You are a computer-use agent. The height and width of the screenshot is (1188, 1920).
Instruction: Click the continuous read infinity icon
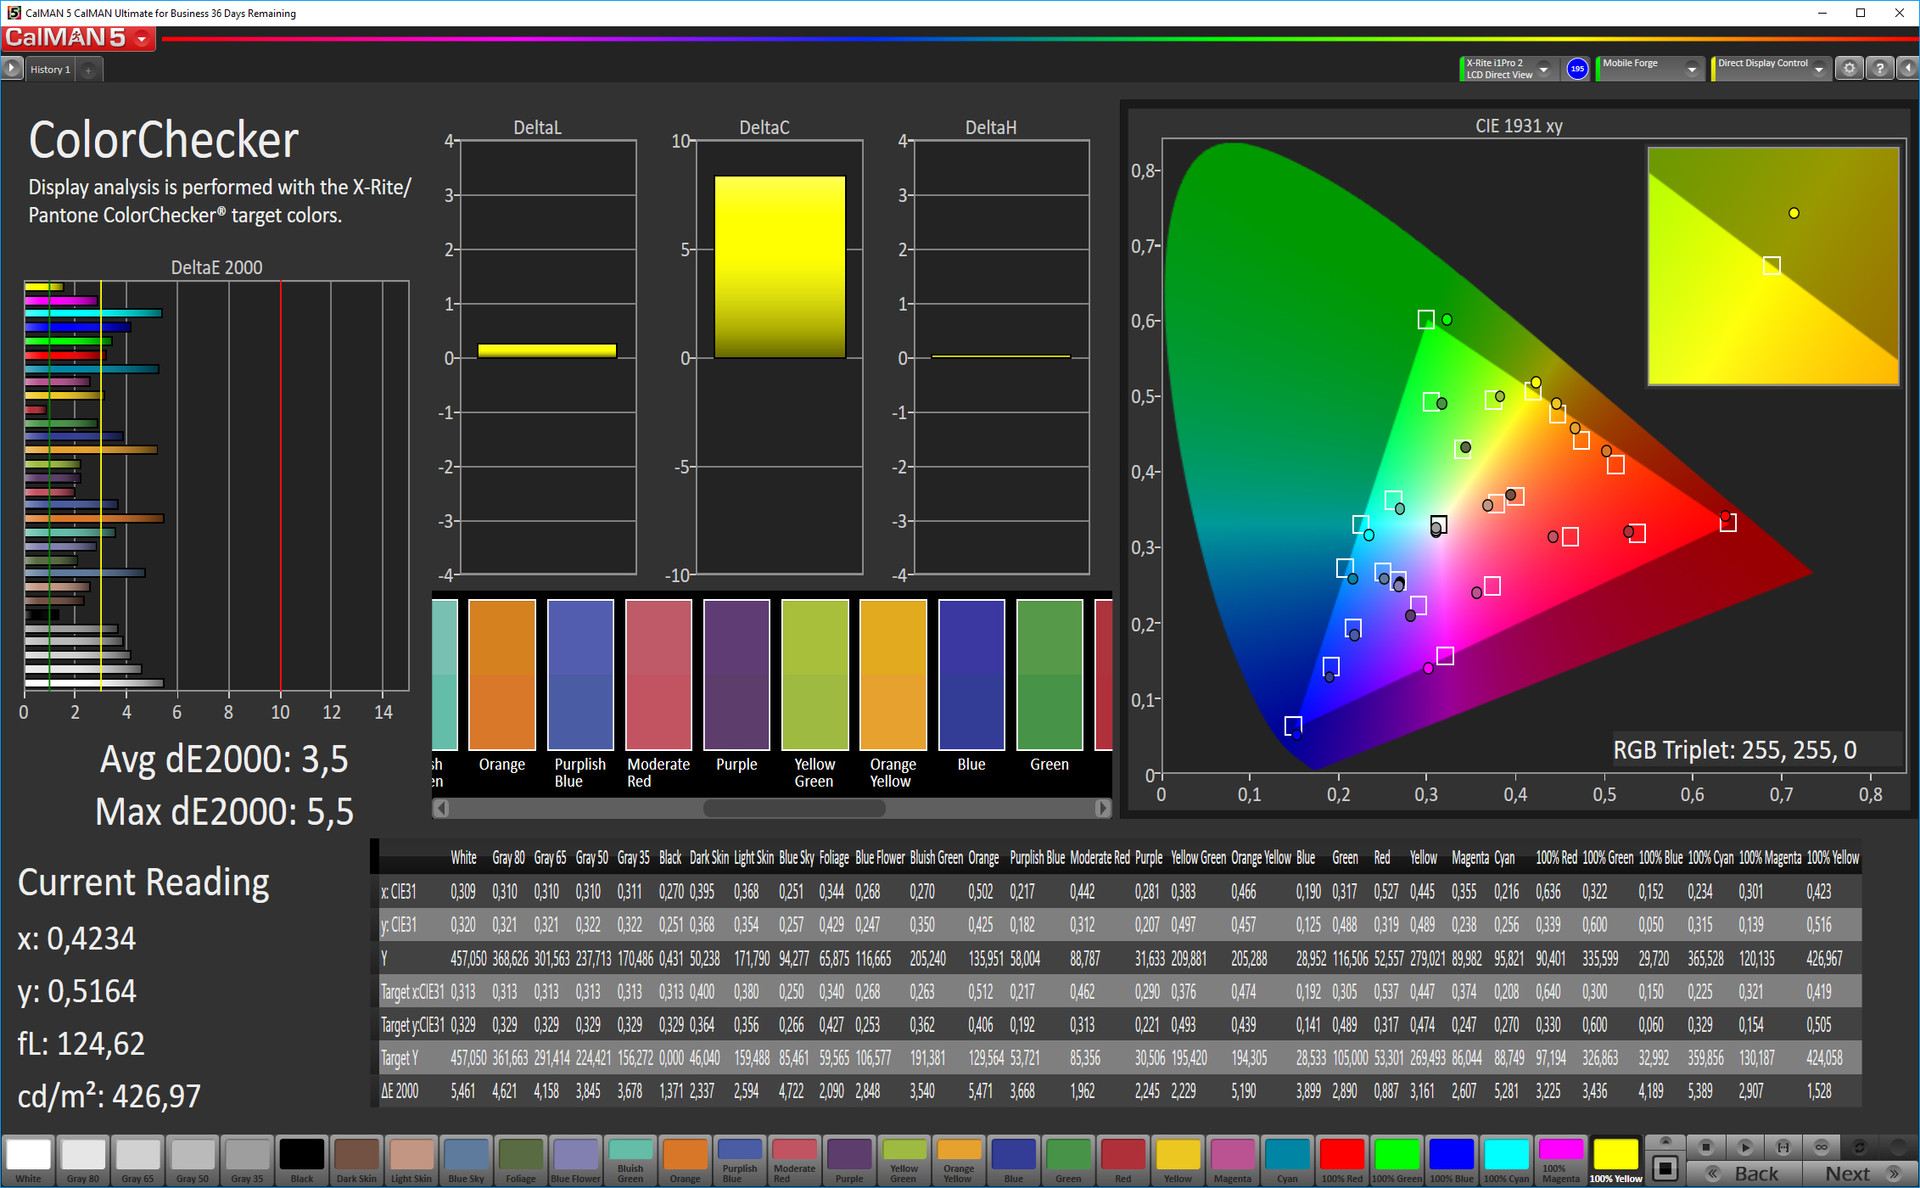click(1821, 1147)
